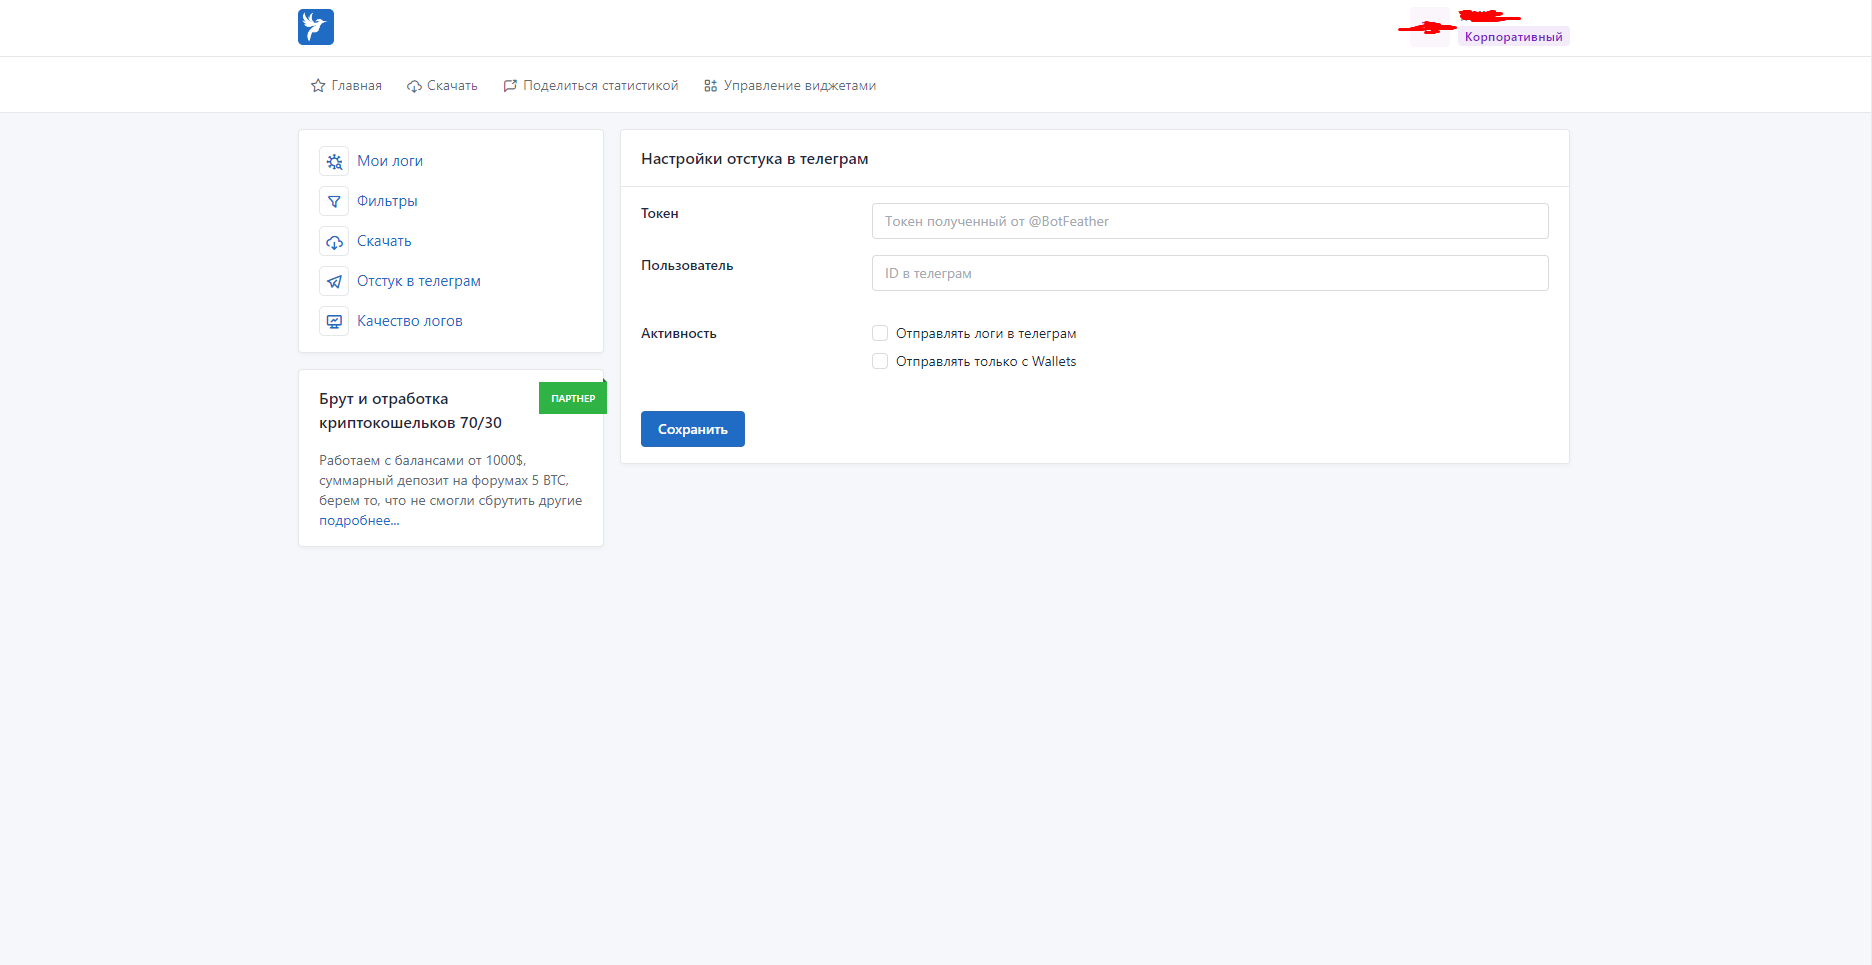
Task: Follow the подробнее... link
Action: pos(359,521)
